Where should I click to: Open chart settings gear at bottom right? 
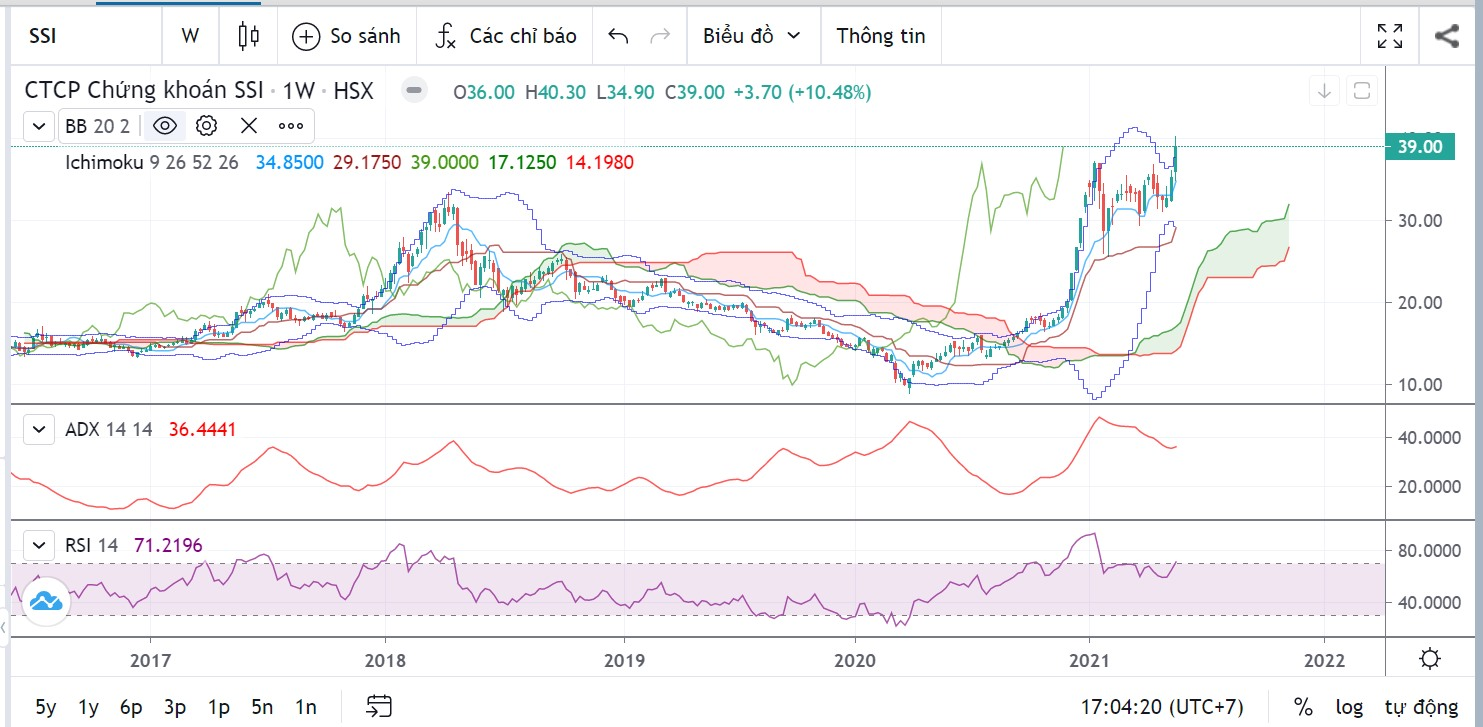tap(1430, 659)
